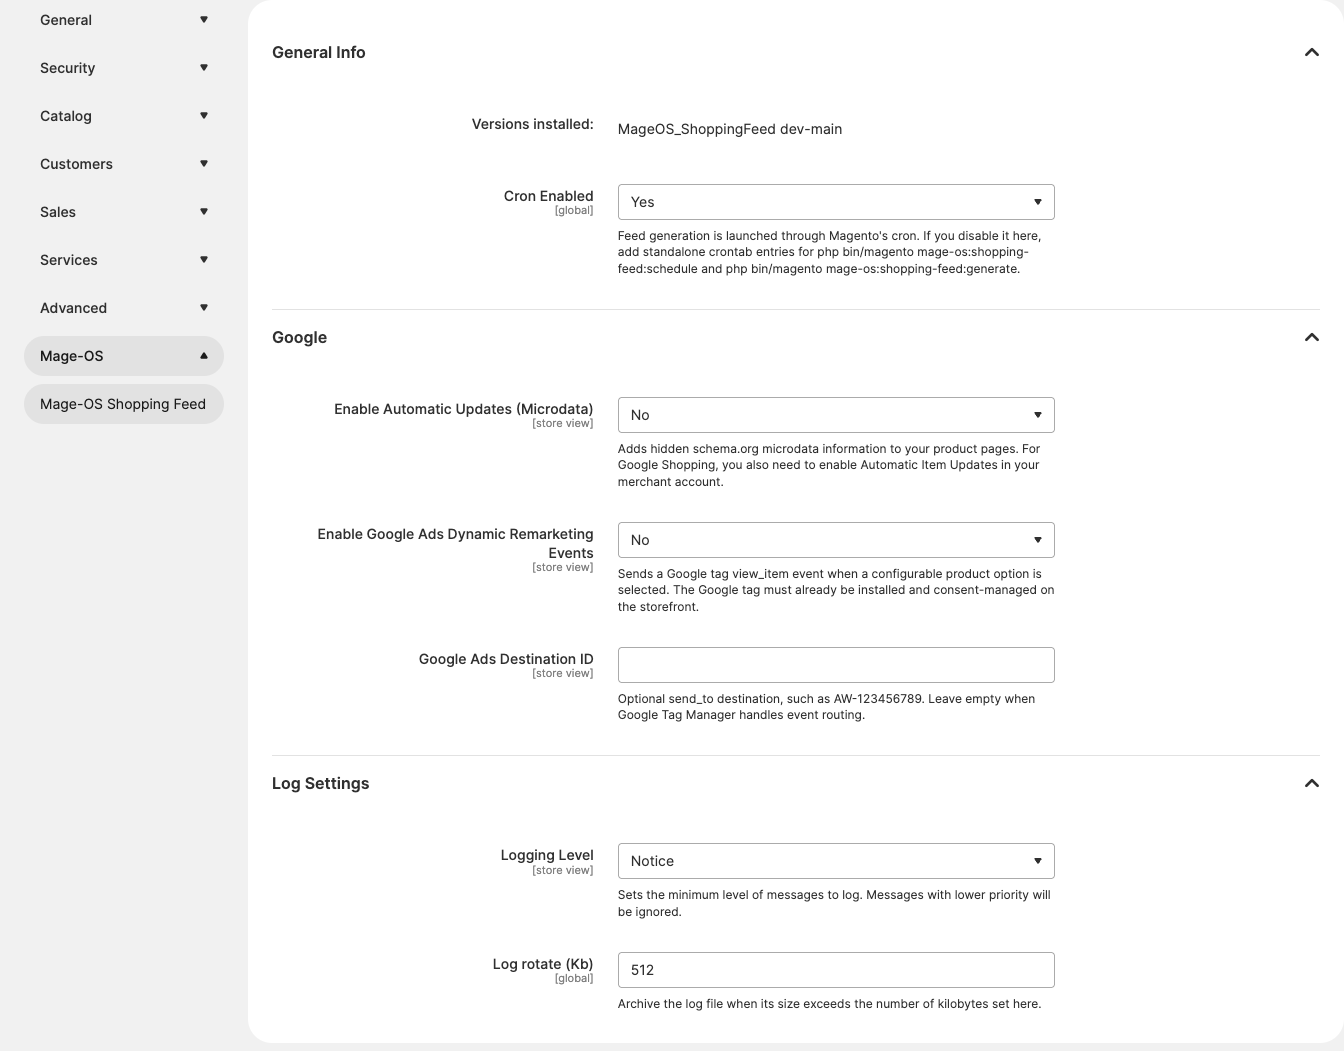The width and height of the screenshot is (1344, 1051).
Task: Expand the Catalog sidebar section
Action: [123, 116]
